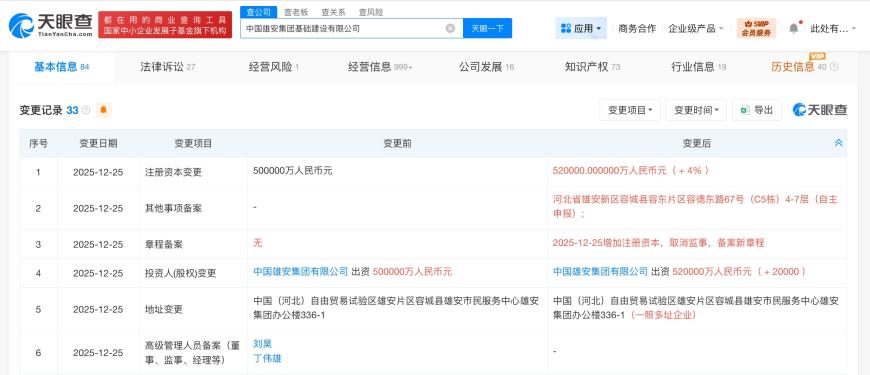870x375 pixels.
Task: Switch to the 知识产权 tab
Action: tap(593, 68)
